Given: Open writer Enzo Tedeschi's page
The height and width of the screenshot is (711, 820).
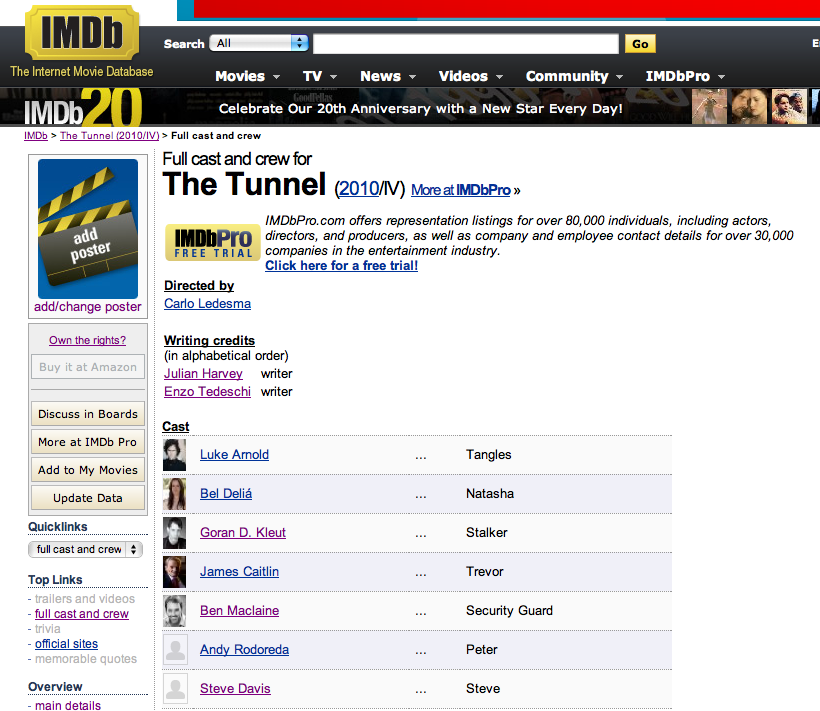Looking at the screenshot, I should tap(208, 392).
